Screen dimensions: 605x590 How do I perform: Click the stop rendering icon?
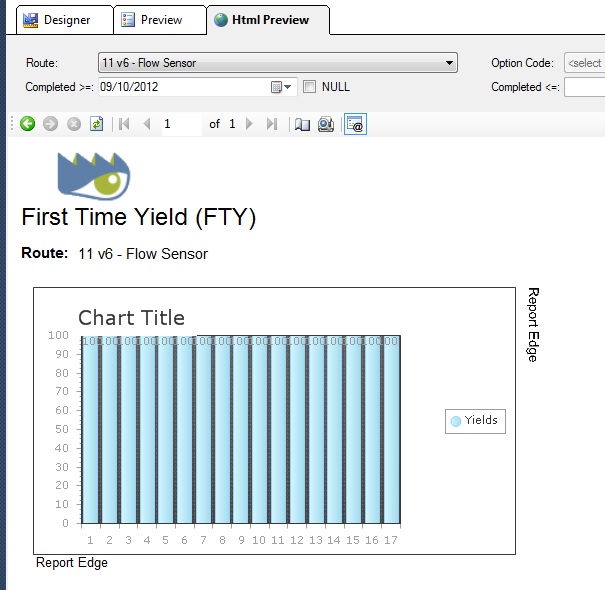pyautogui.click(x=73, y=124)
